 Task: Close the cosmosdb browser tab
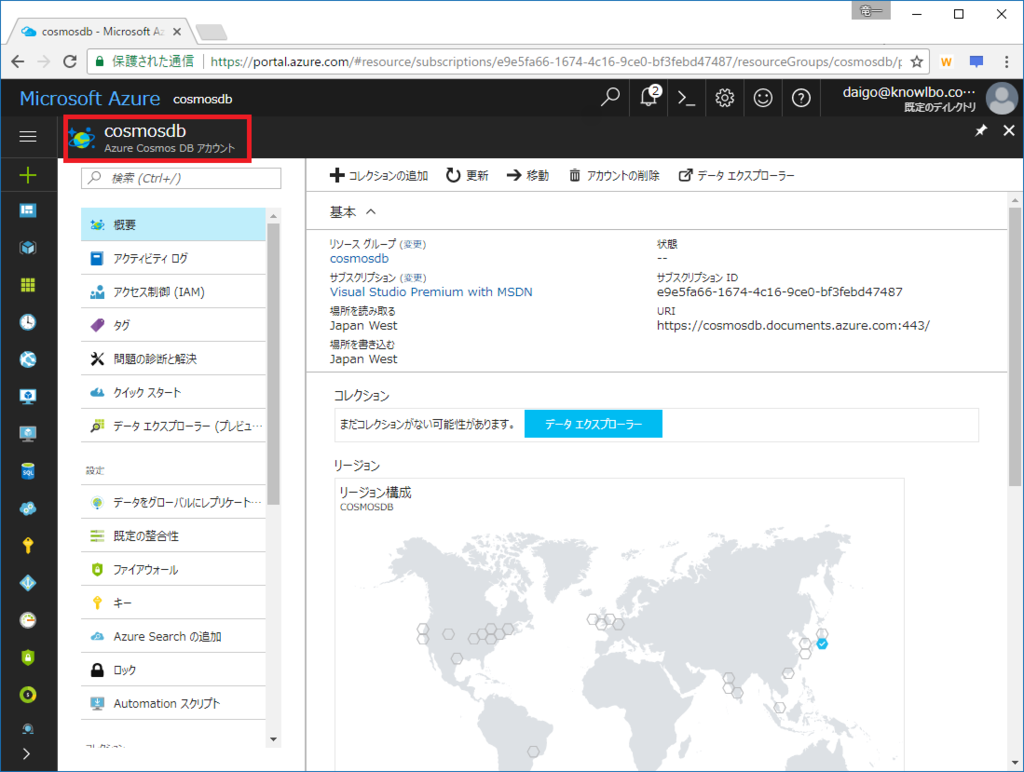click(177, 31)
